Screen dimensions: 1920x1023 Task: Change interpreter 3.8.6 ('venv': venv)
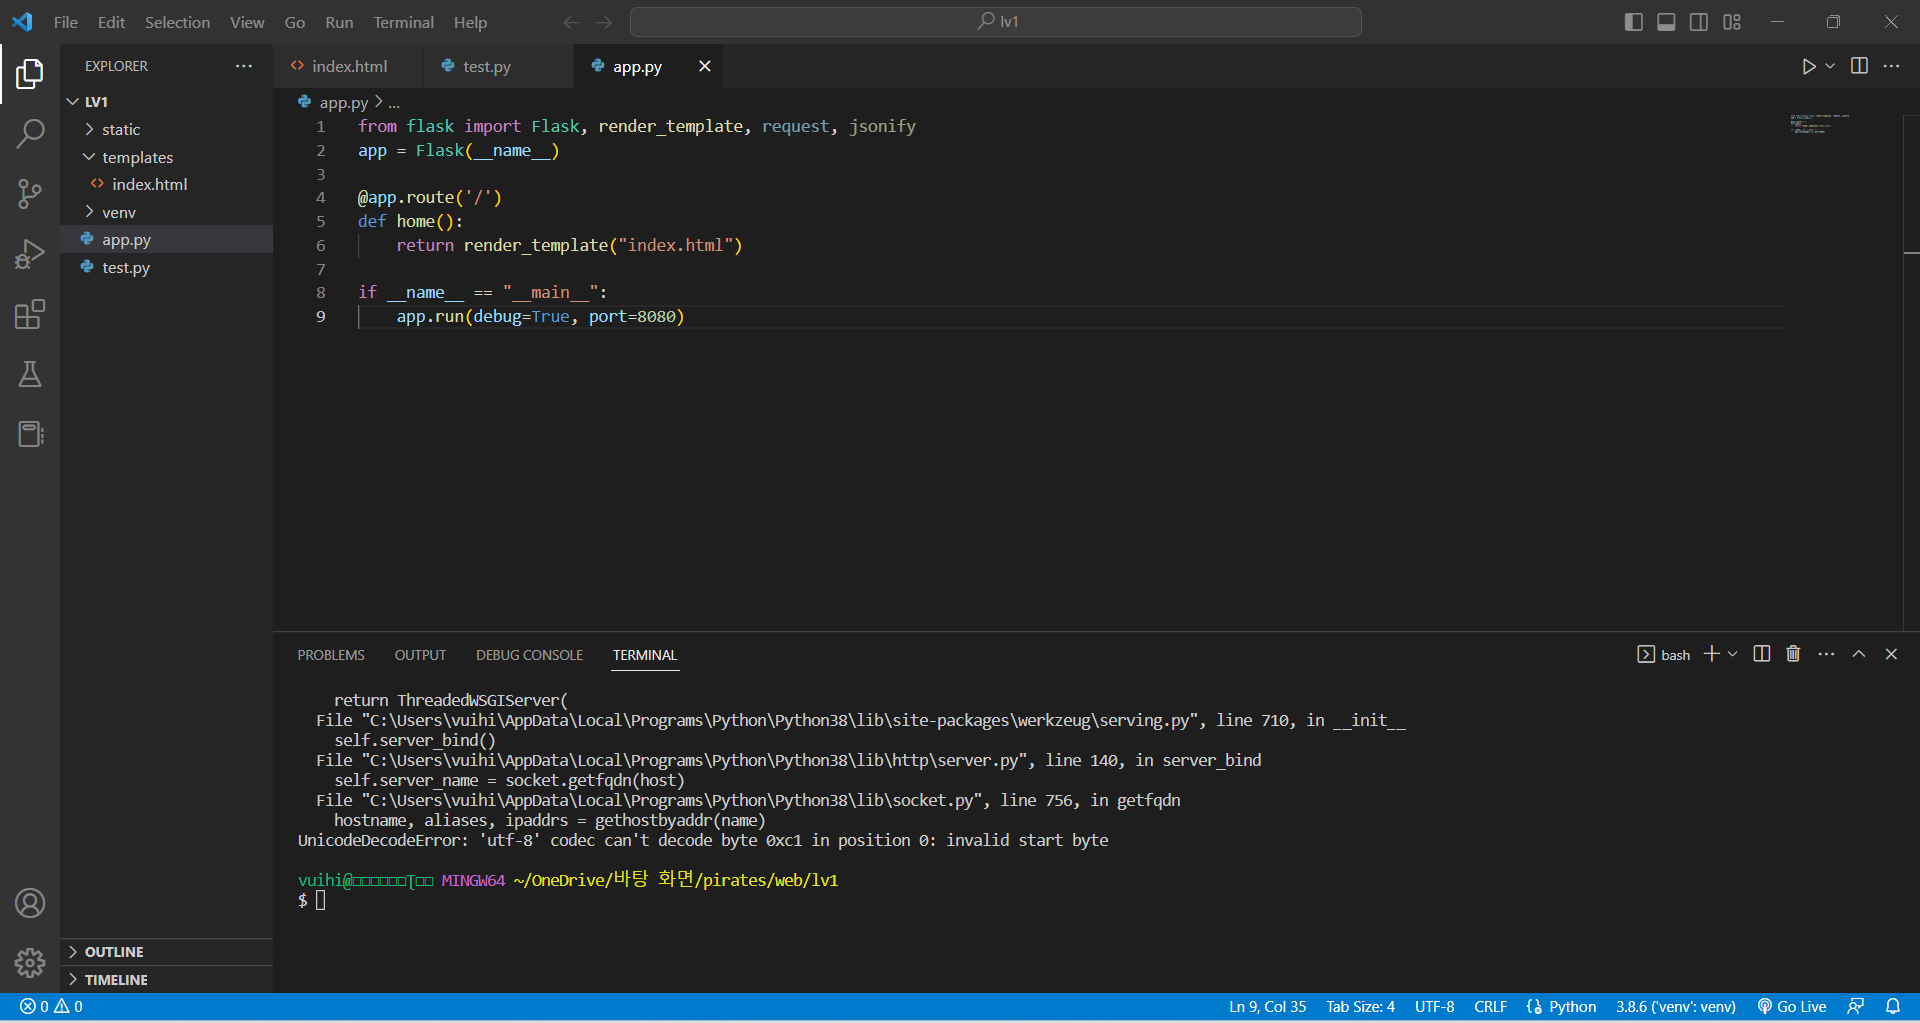tap(1675, 1006)
